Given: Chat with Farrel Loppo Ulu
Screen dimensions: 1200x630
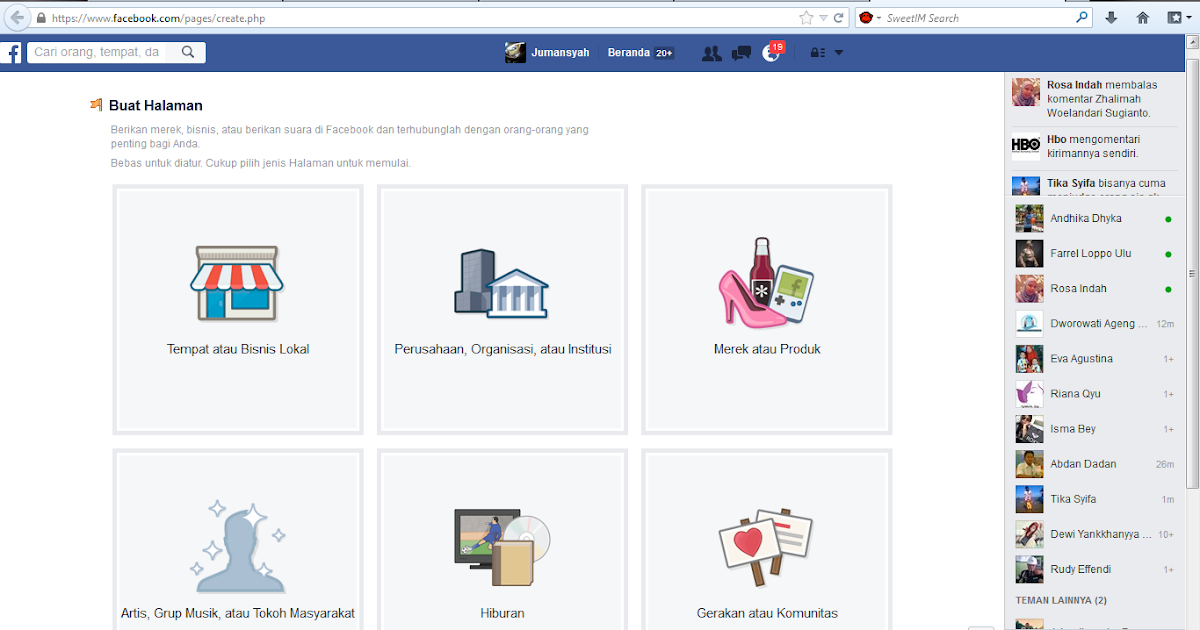Looking at the screenshot, I should point(1094,254).
